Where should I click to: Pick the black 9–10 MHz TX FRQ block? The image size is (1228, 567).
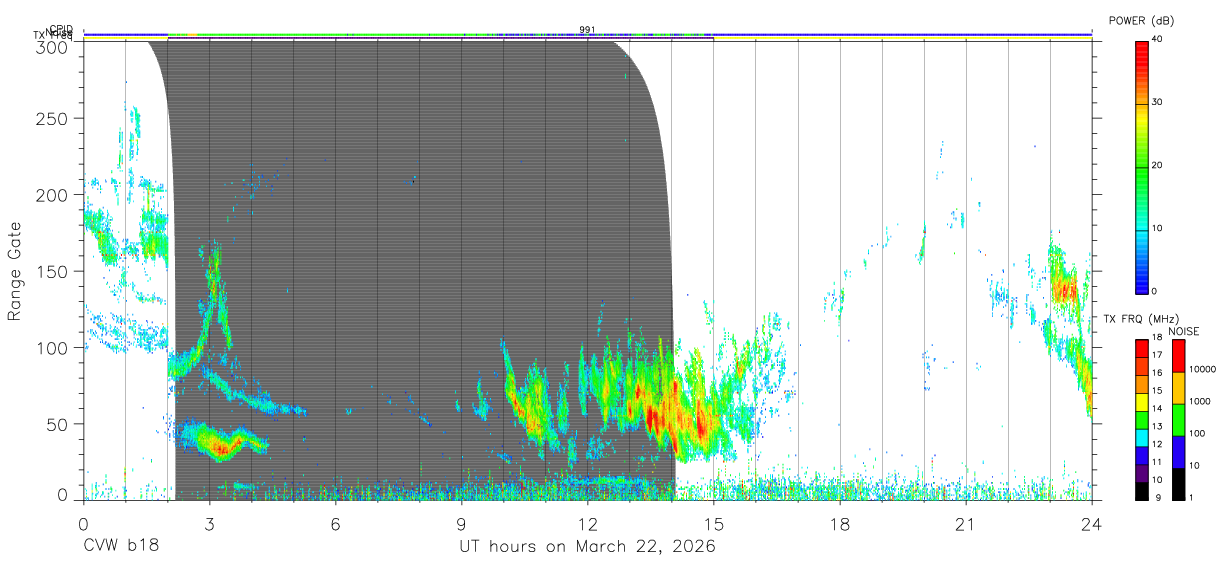[1142, 490]
